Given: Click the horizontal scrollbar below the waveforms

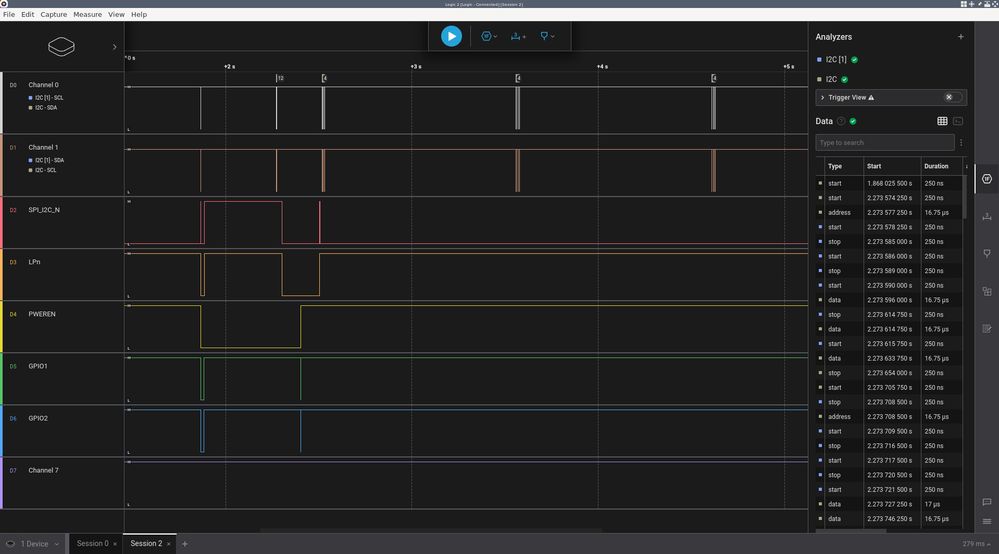Looking at the screenshot, I should click(431, 530).
